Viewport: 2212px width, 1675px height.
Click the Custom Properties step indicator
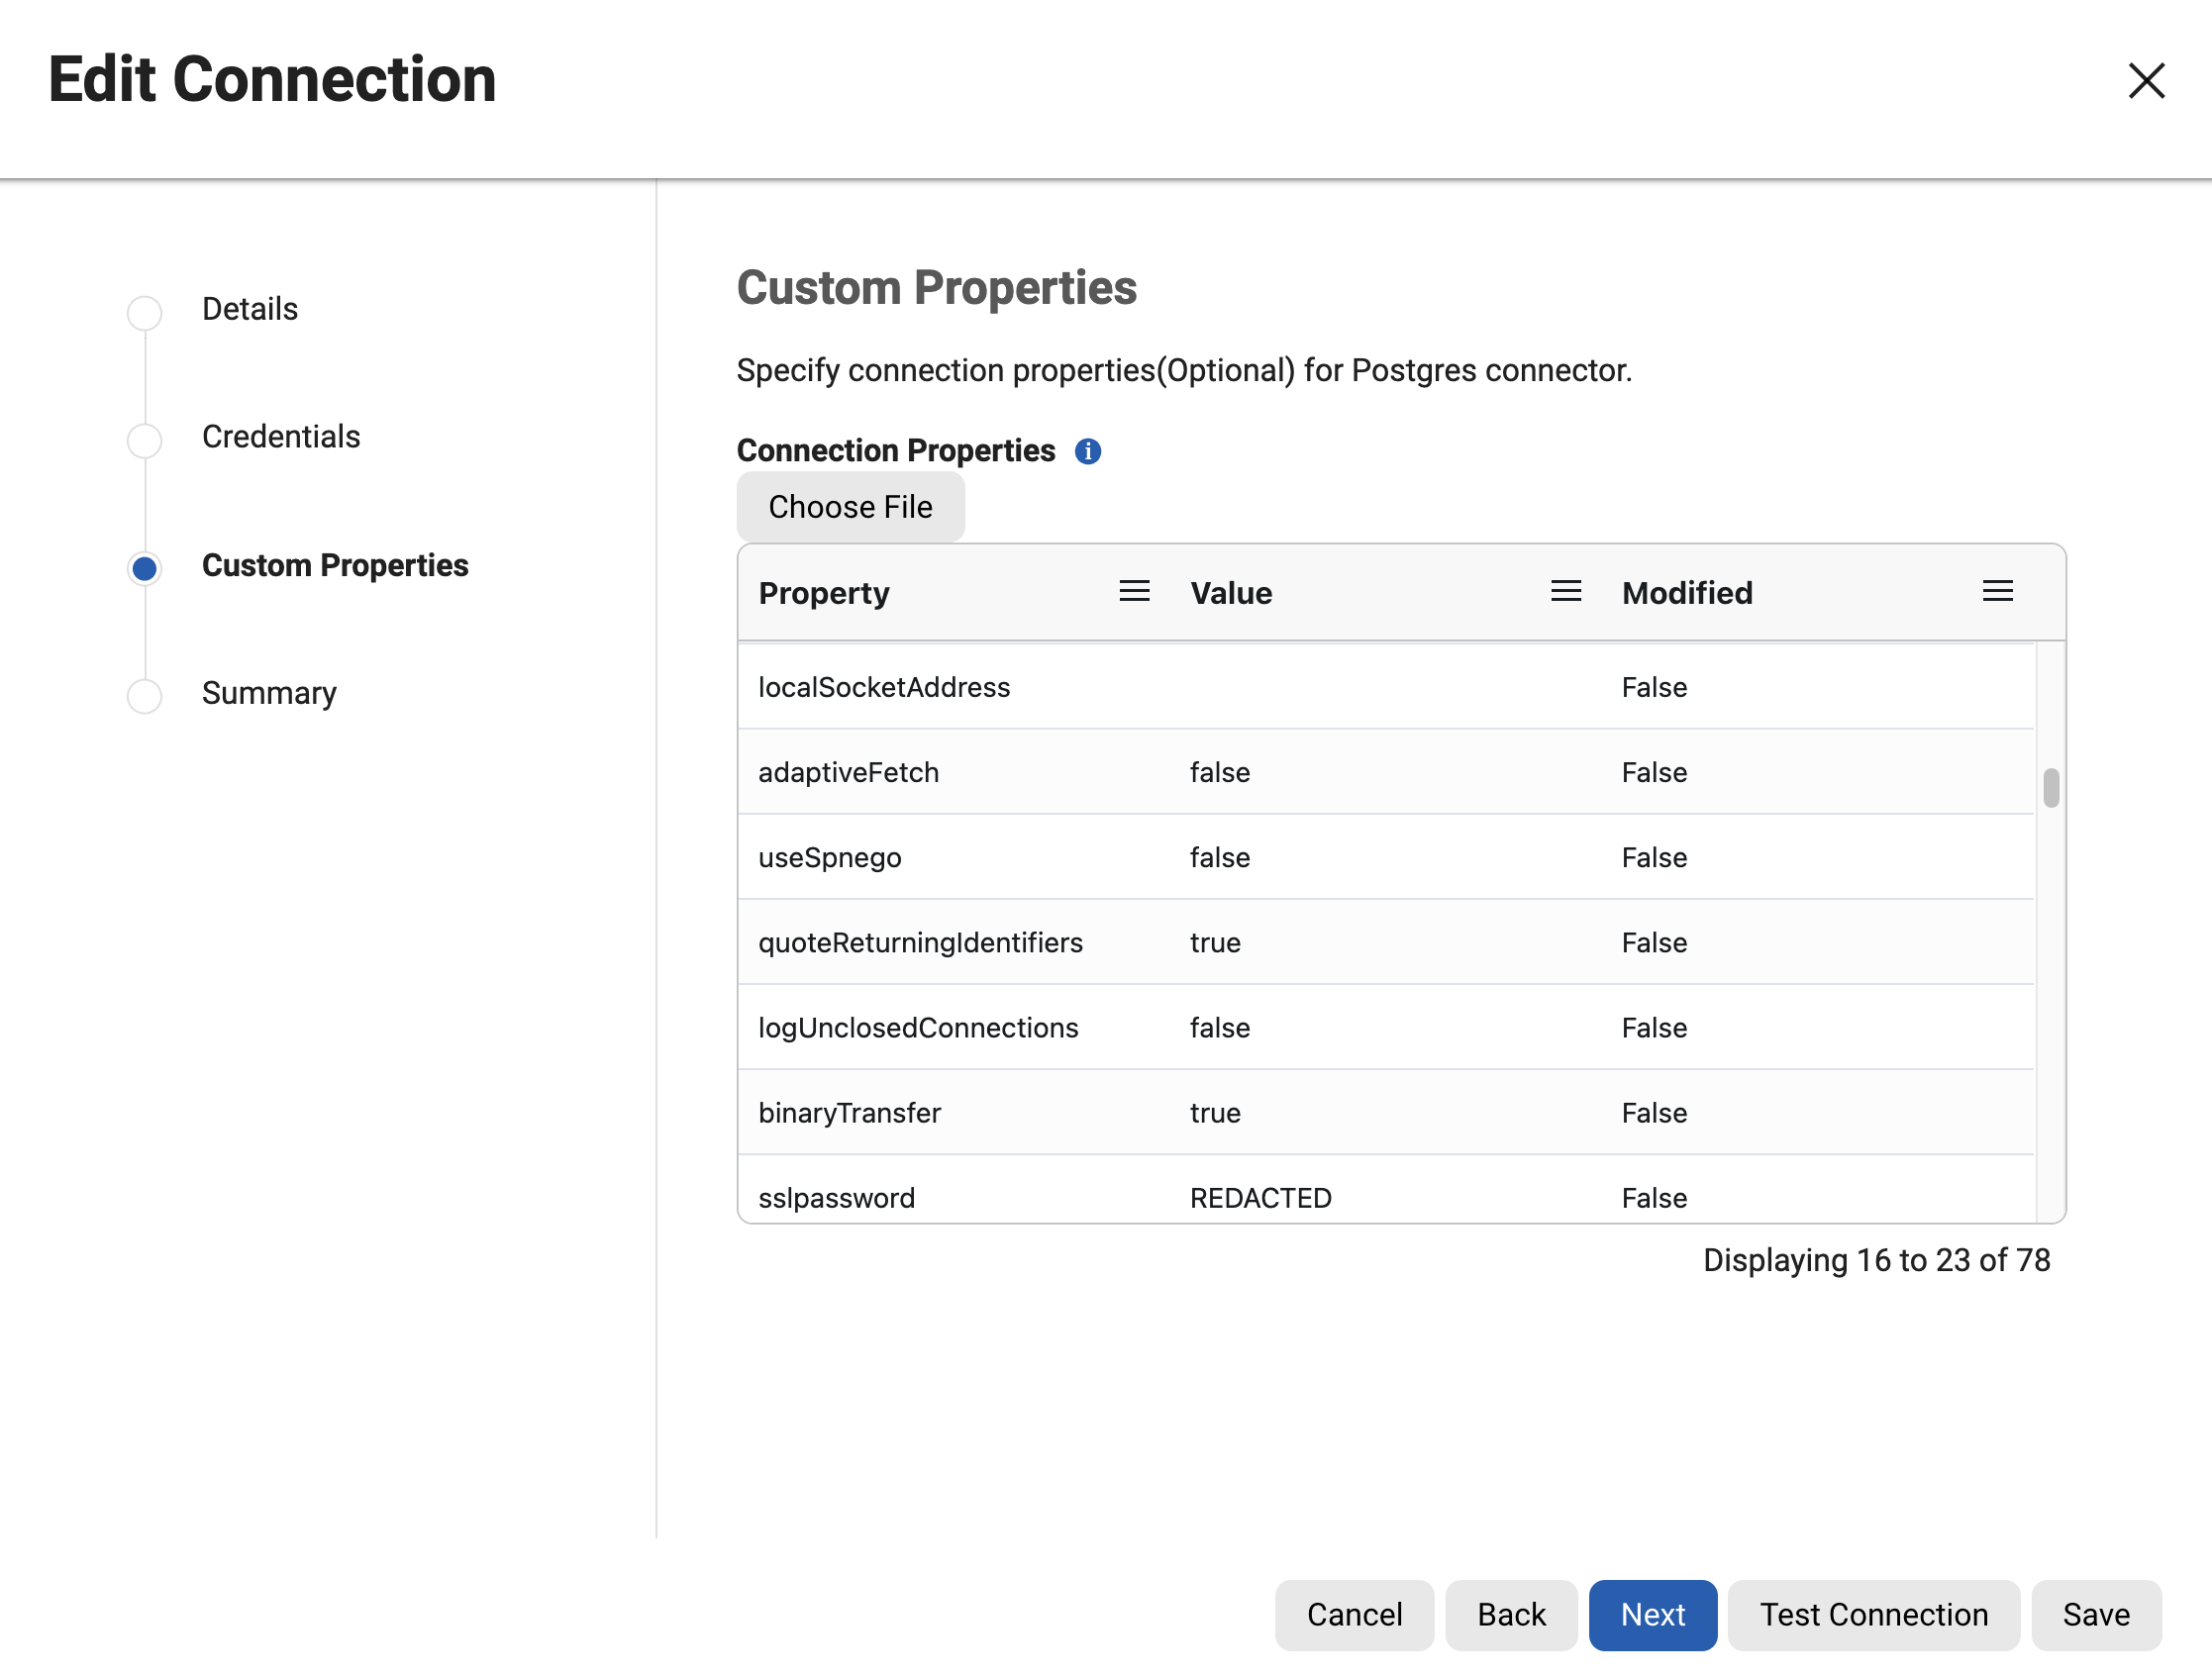tap(145, 568)
